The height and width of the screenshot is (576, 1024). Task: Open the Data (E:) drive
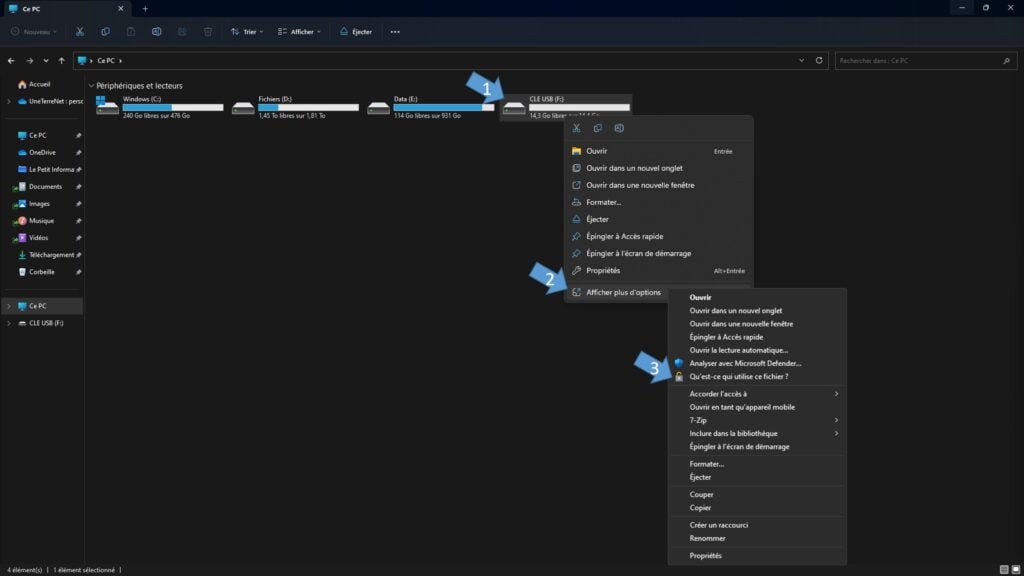431,107
